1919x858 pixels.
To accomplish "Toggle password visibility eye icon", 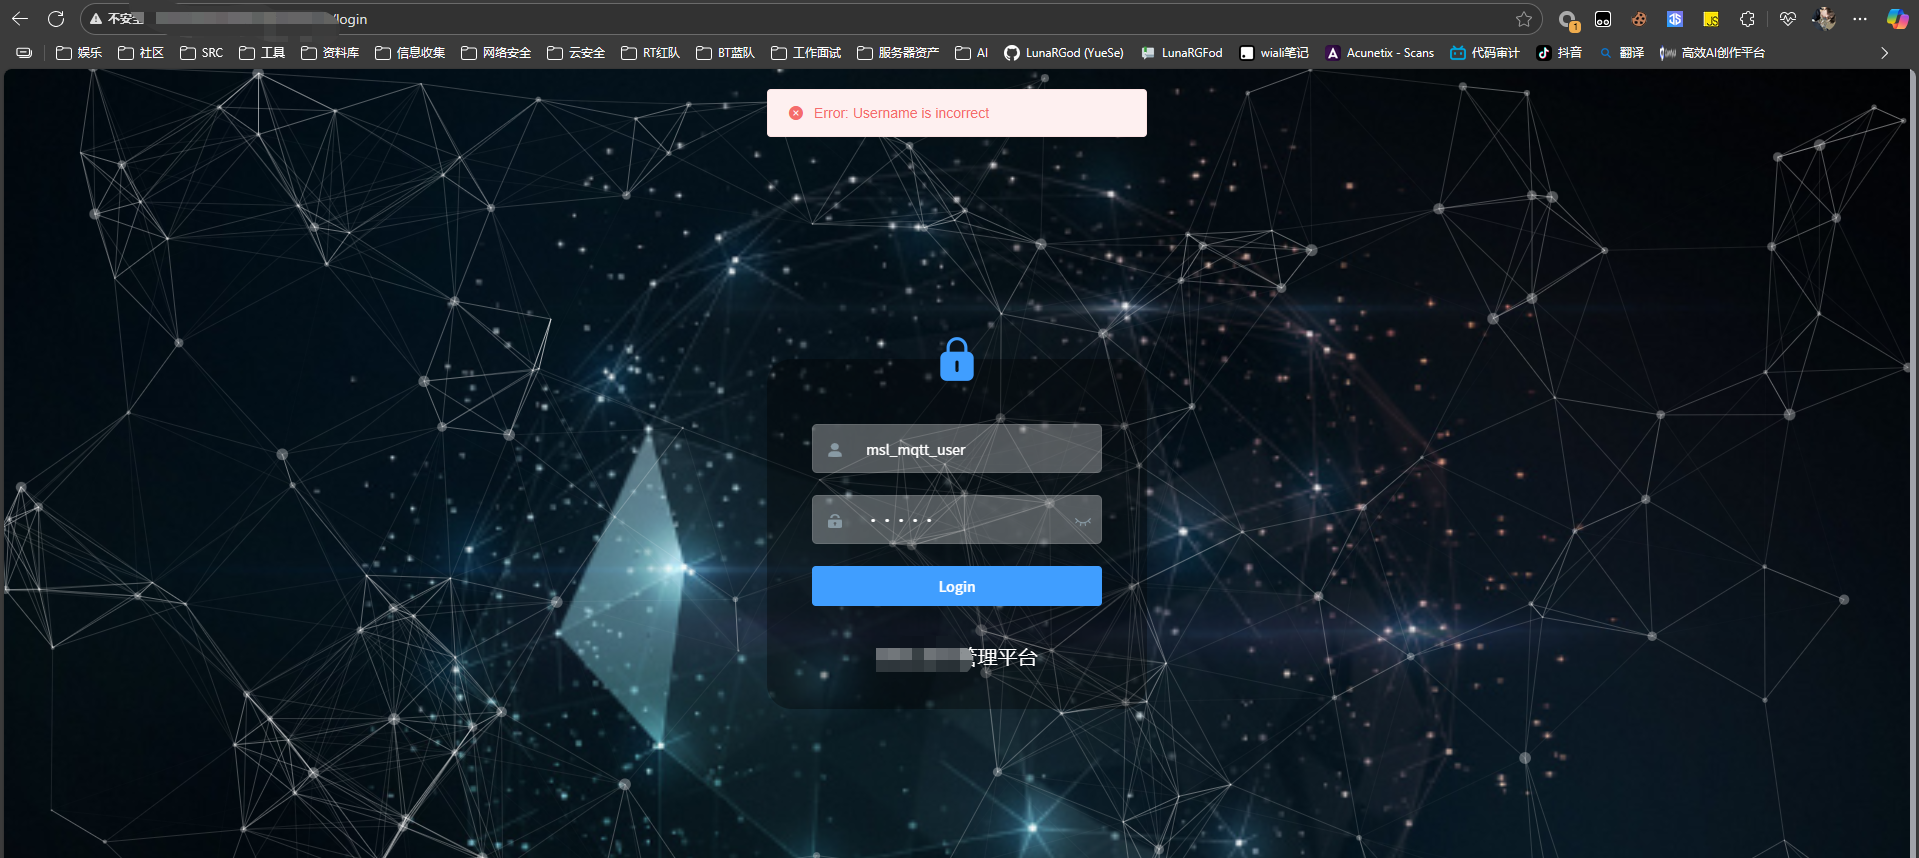I will (x=1082, y=521).
